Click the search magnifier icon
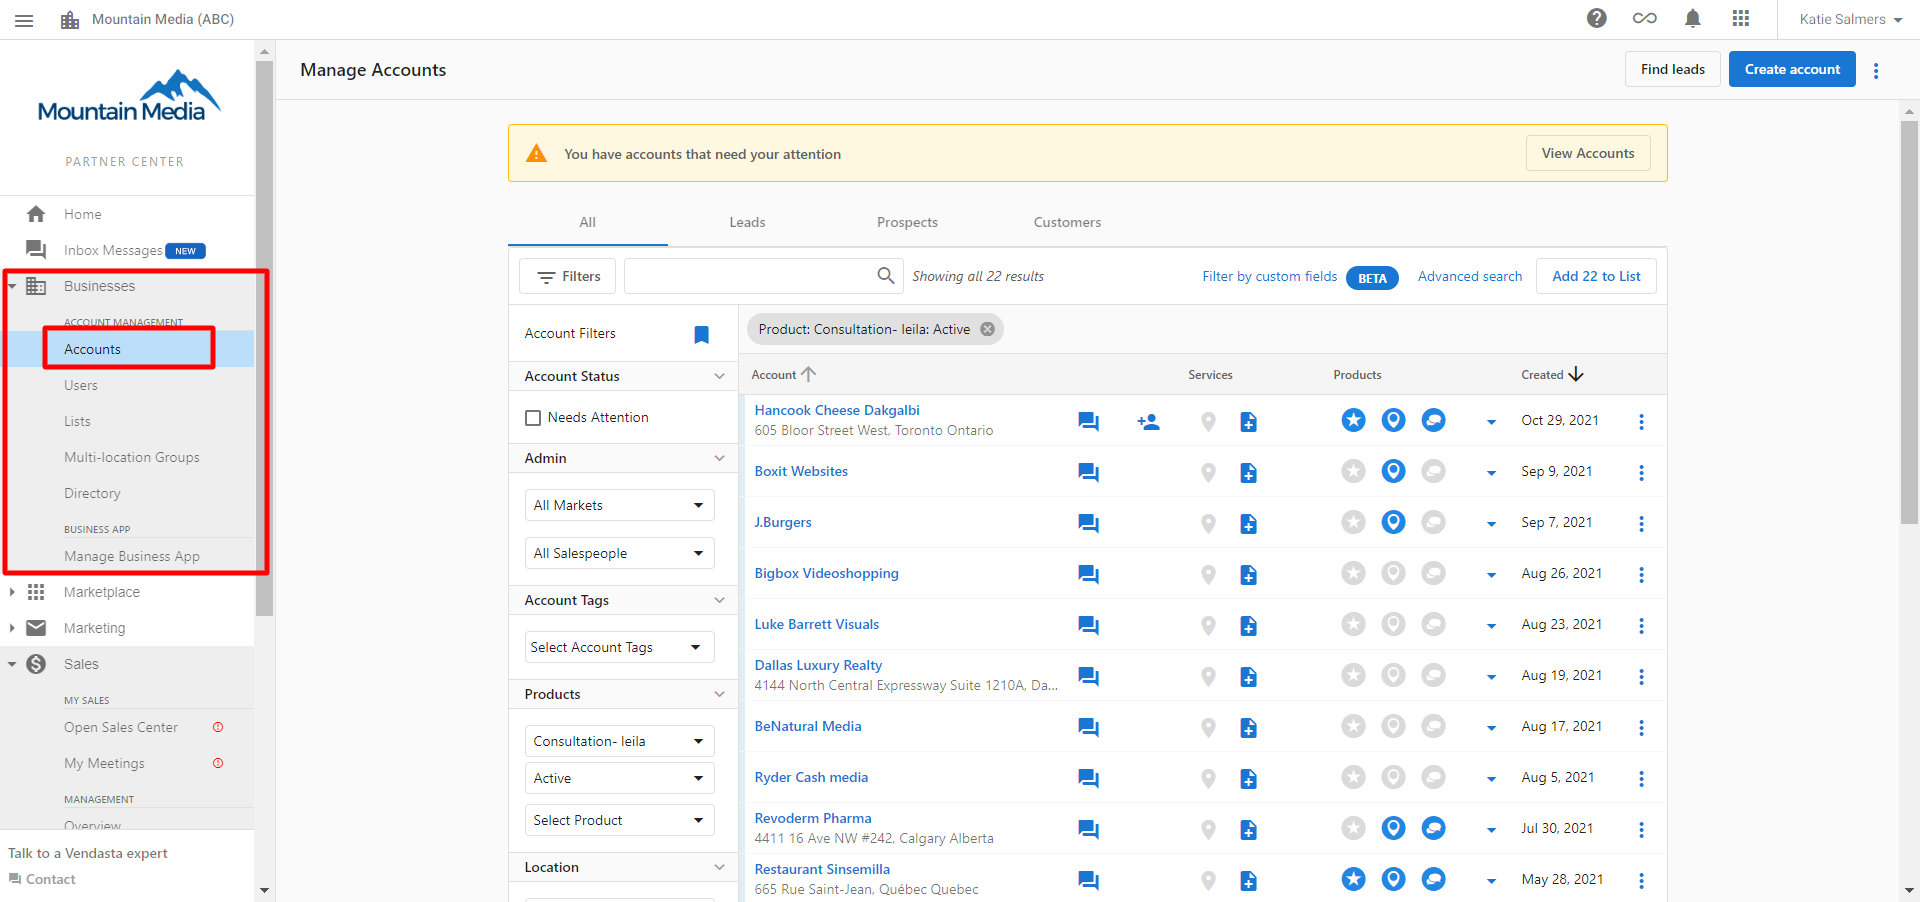The height and width of the screenshot is (902, 1920). click(886, 275)
